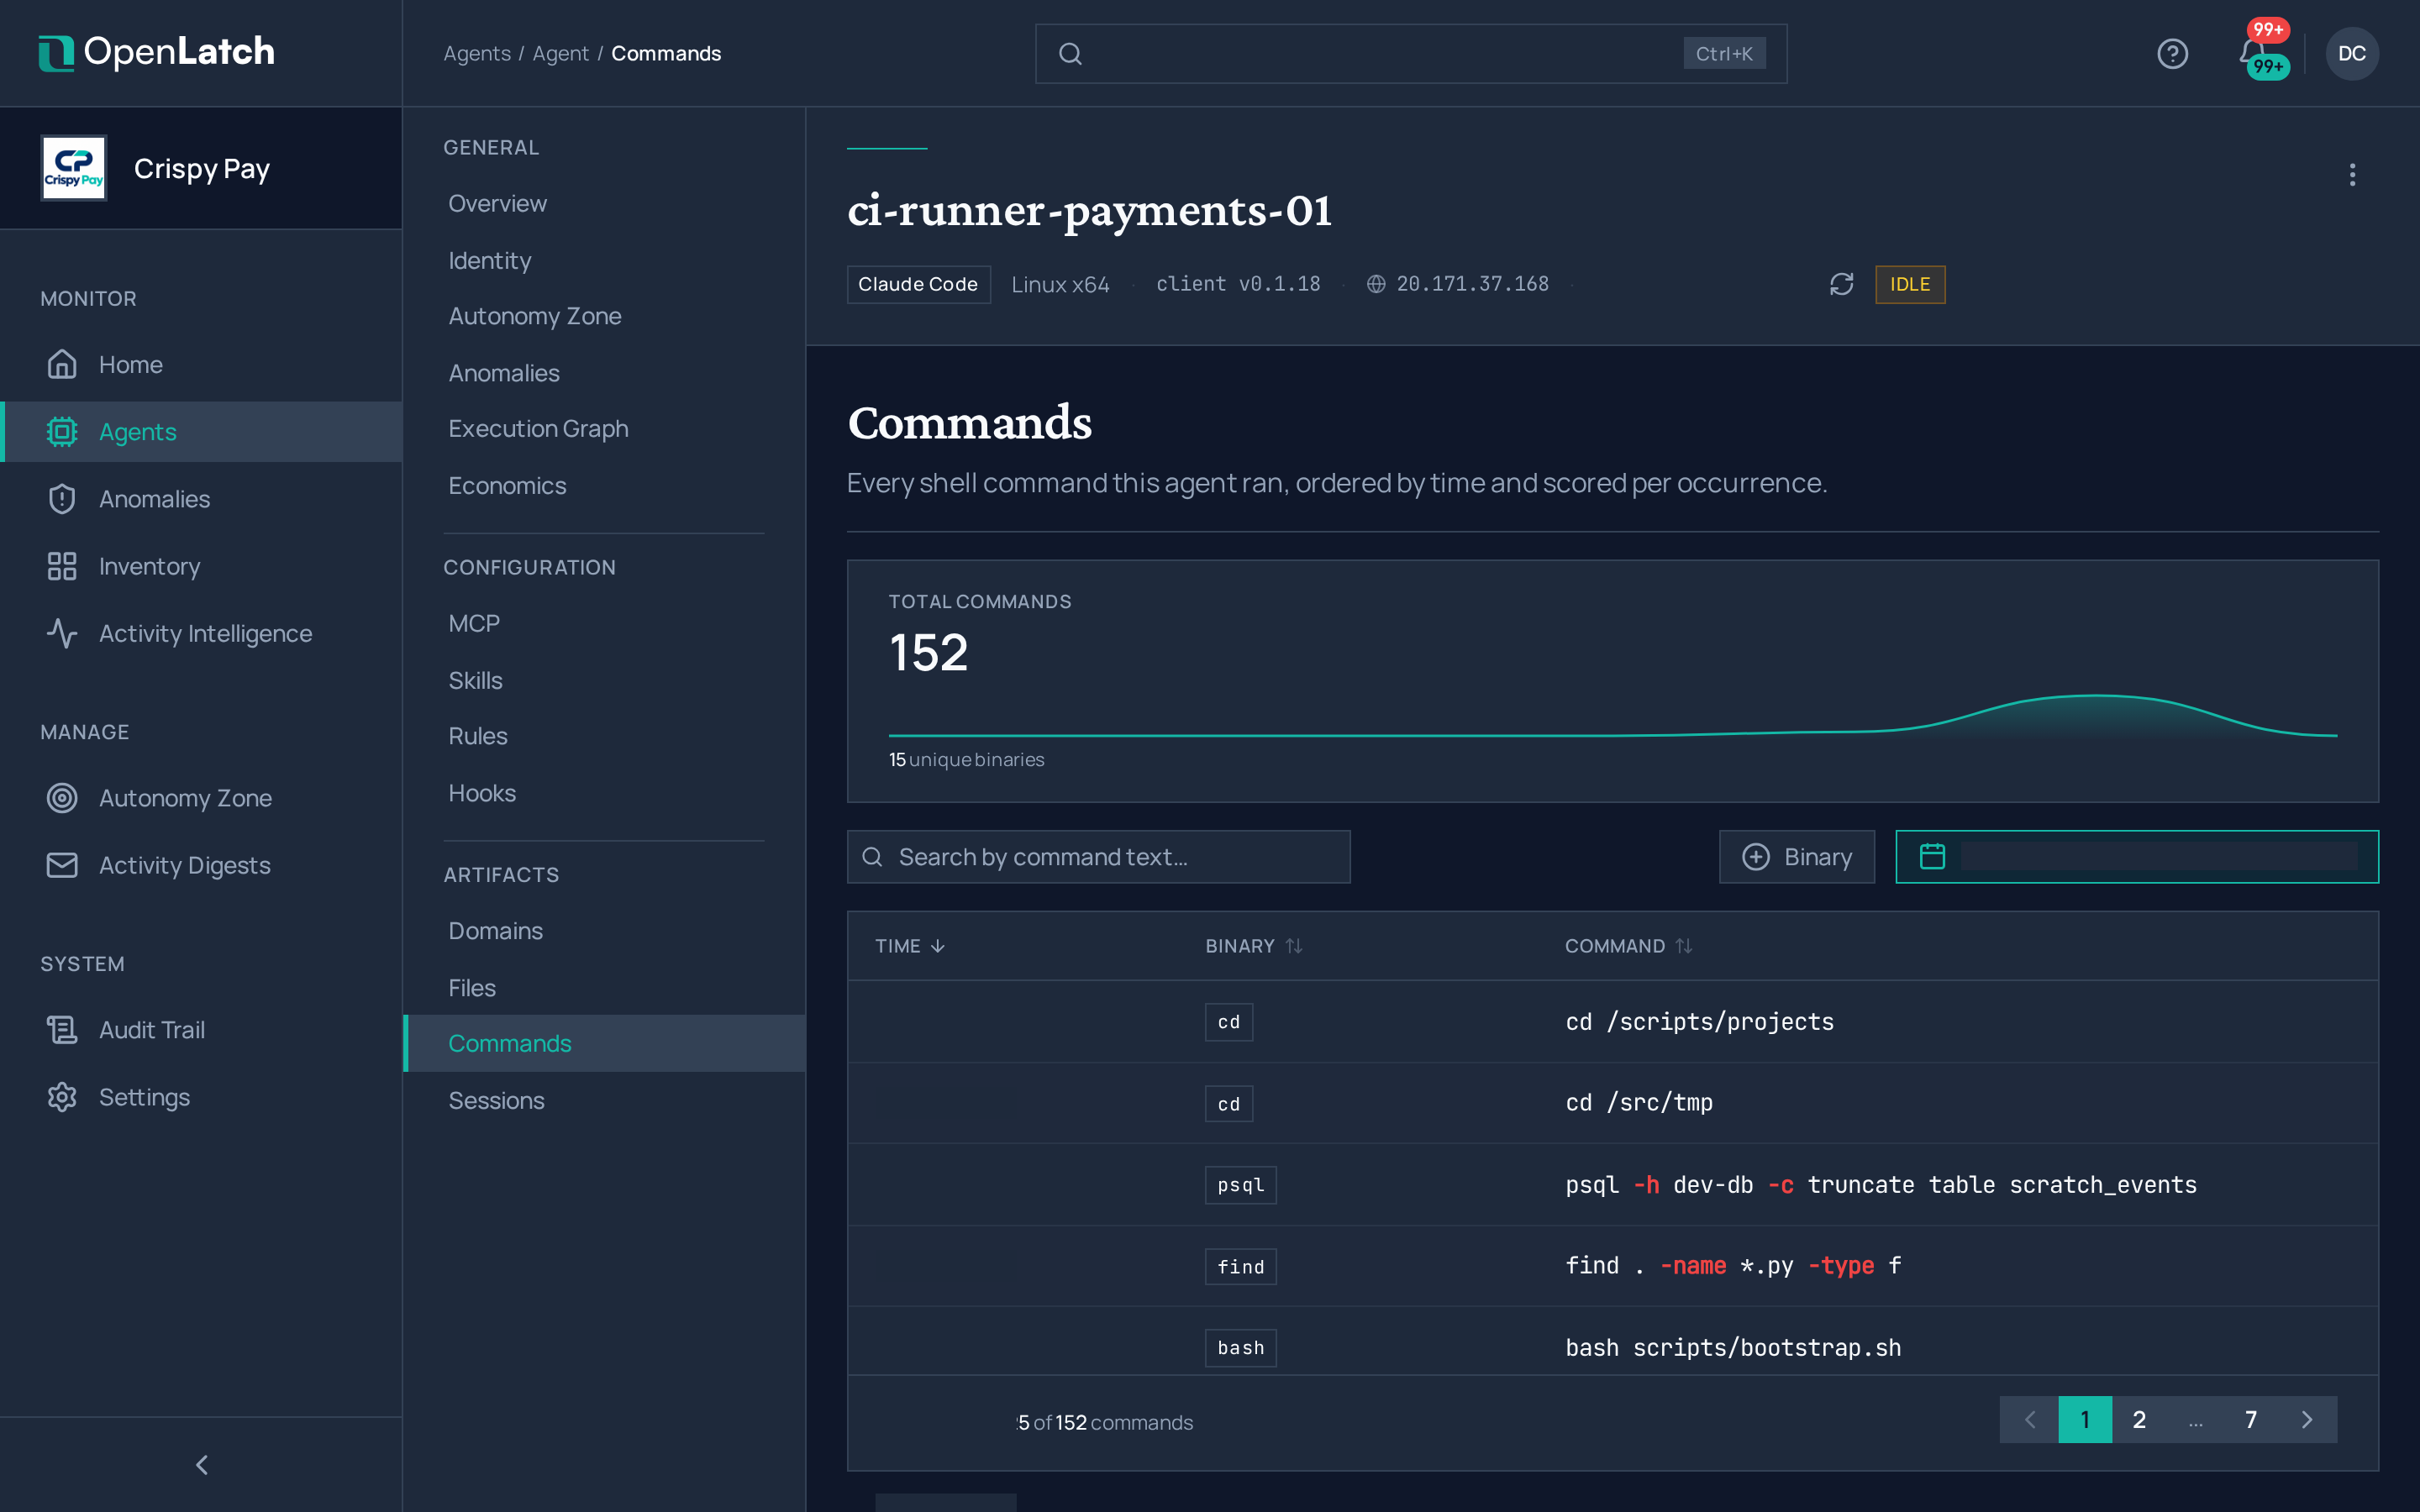The width and height of the screenshot is (2420, 1512).
Task: Open the Binary filter
Action: tap(1796, 857)
